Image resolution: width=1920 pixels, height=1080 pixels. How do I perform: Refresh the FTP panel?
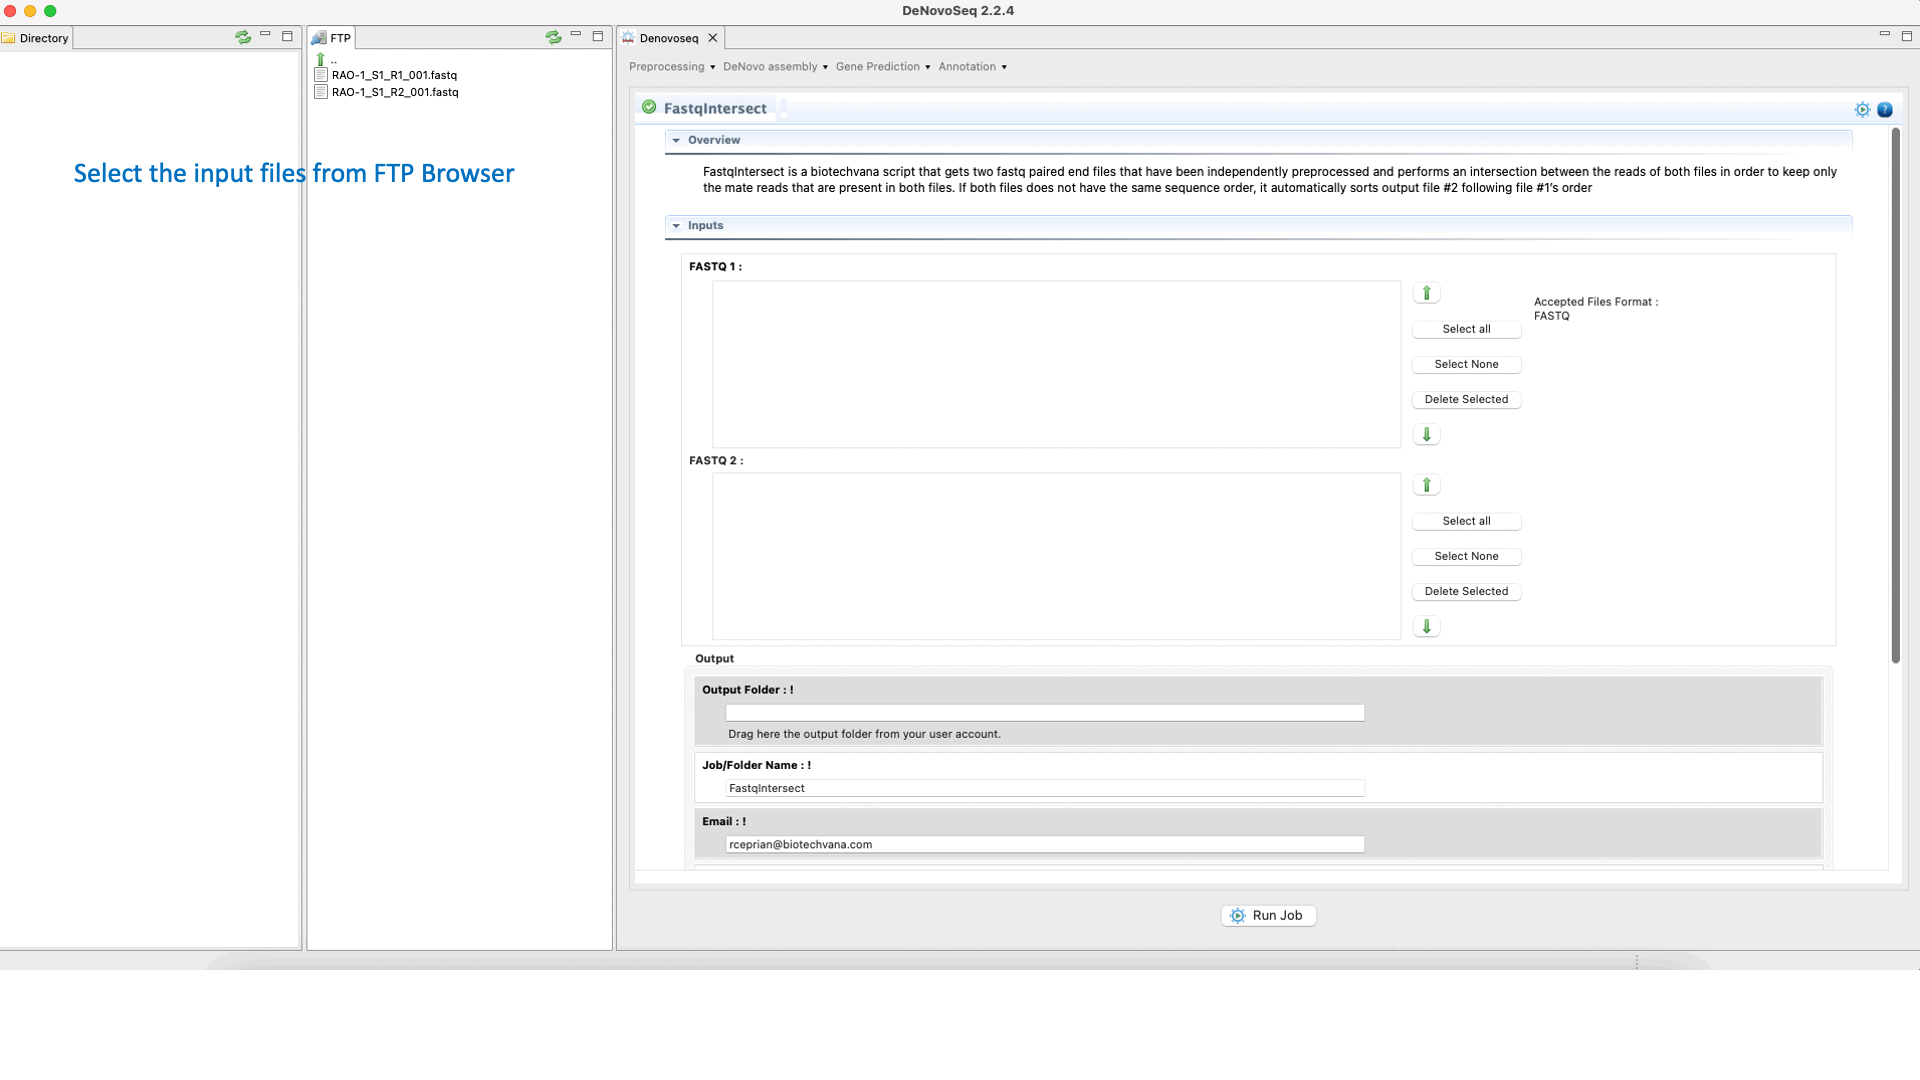(553, 37)
